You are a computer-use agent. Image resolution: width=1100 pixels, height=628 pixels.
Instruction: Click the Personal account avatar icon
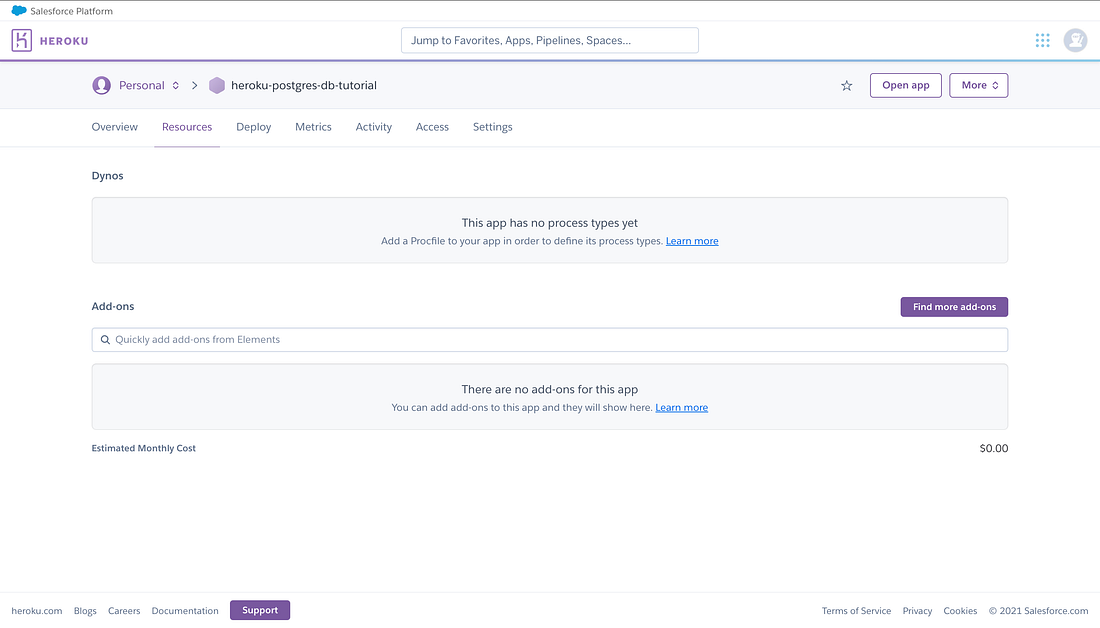click(101, 85)
